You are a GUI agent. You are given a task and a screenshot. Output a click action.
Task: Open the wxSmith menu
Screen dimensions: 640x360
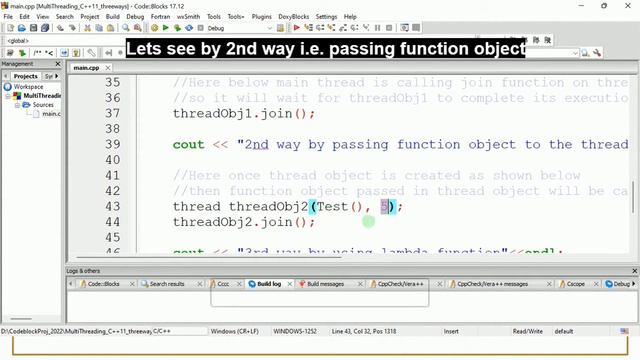[189, 16]
